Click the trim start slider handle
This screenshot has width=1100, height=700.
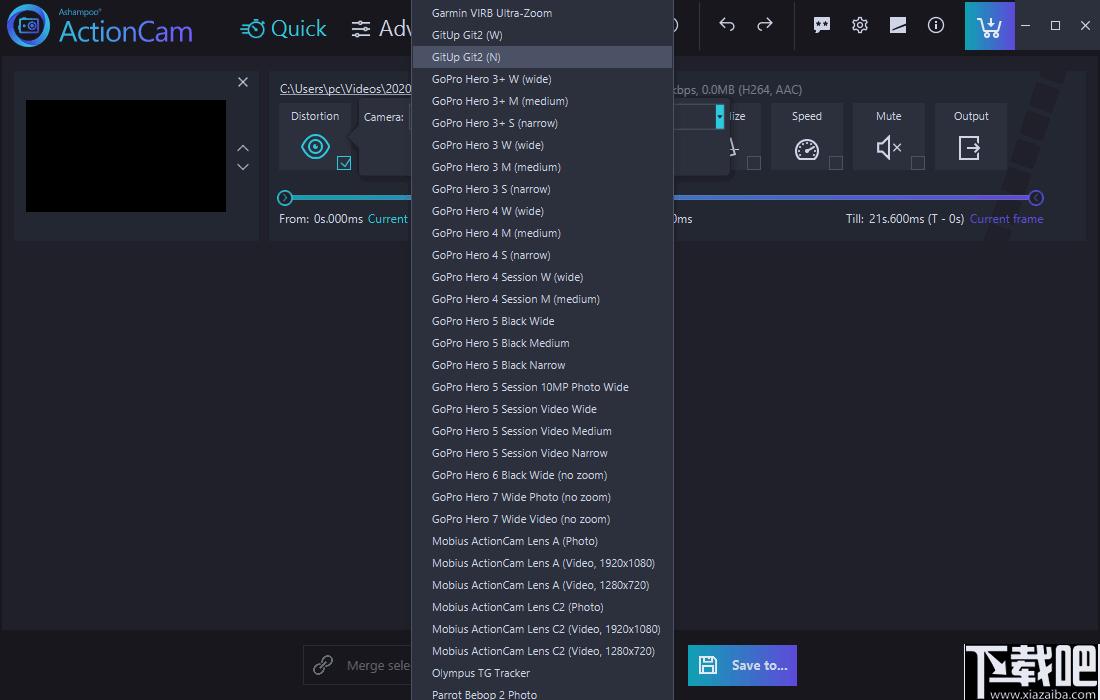284,198
